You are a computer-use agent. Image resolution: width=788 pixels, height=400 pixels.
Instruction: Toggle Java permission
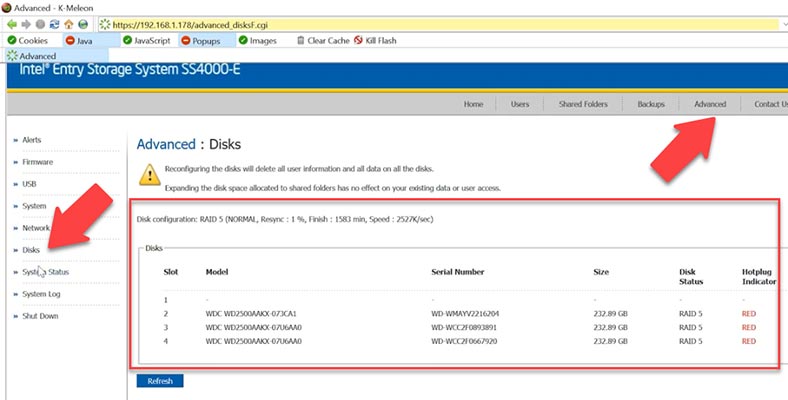[x=79, y=40]
